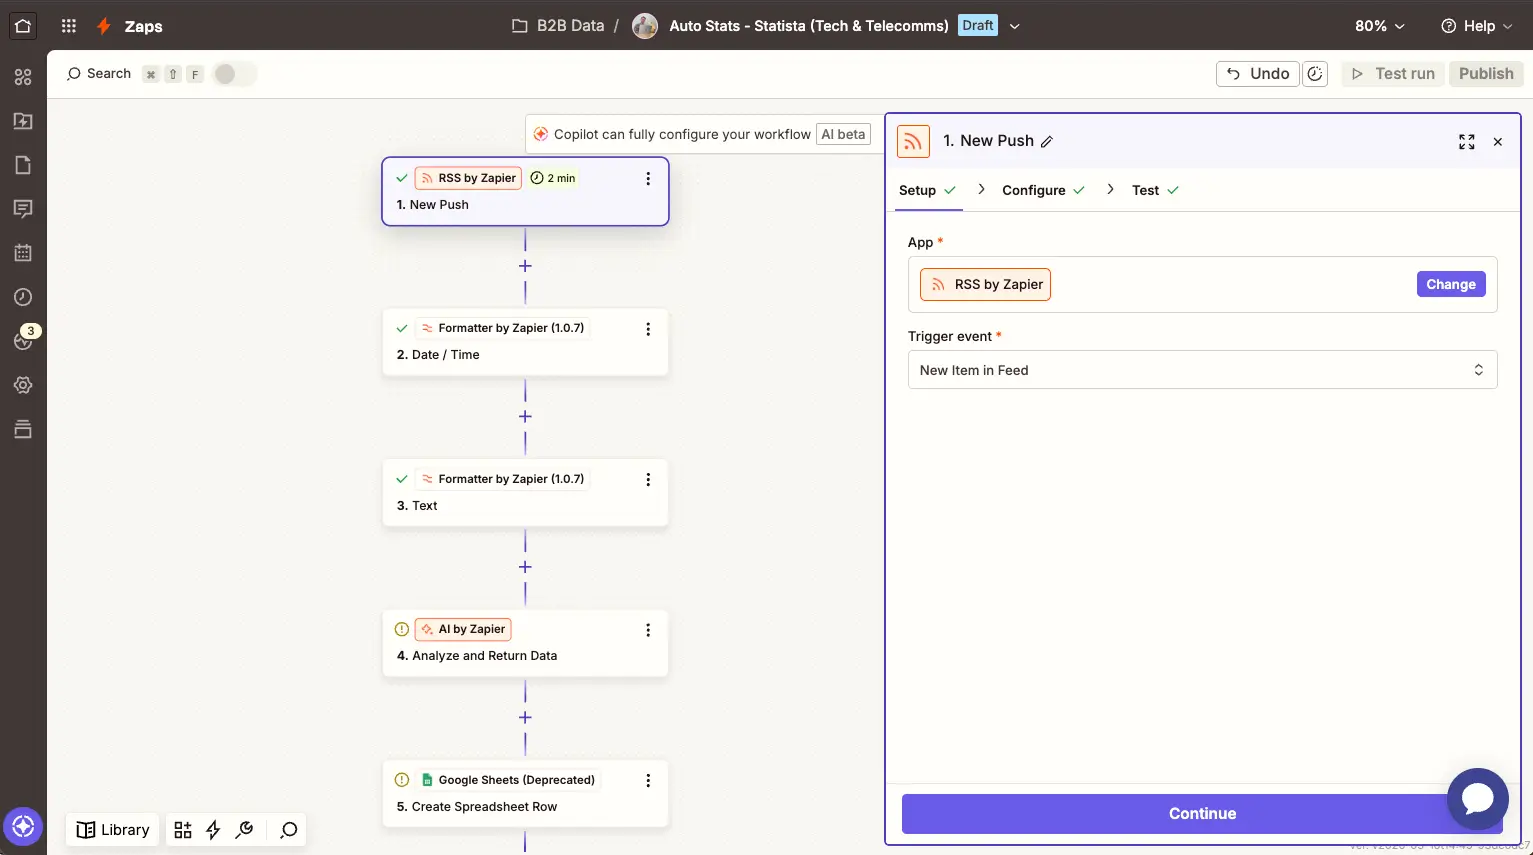Image resolution: width=1533 pixels, height=855 pixels.
Task: Expand the zap title dropdown chevron
Action: click(x=1014, y=26)
